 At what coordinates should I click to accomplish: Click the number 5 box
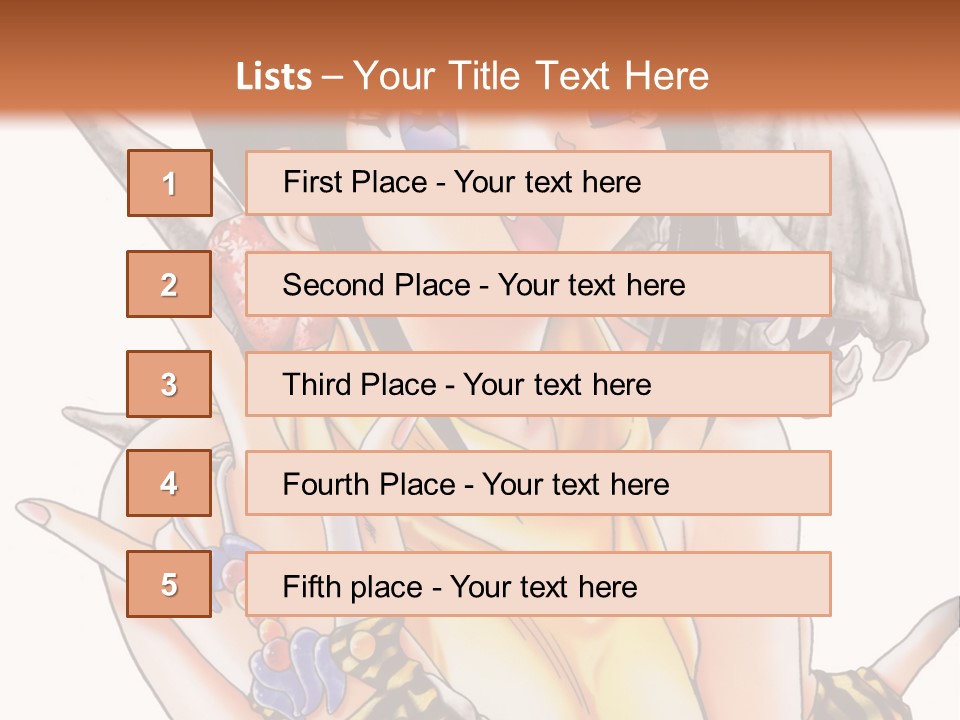(169, 584)
